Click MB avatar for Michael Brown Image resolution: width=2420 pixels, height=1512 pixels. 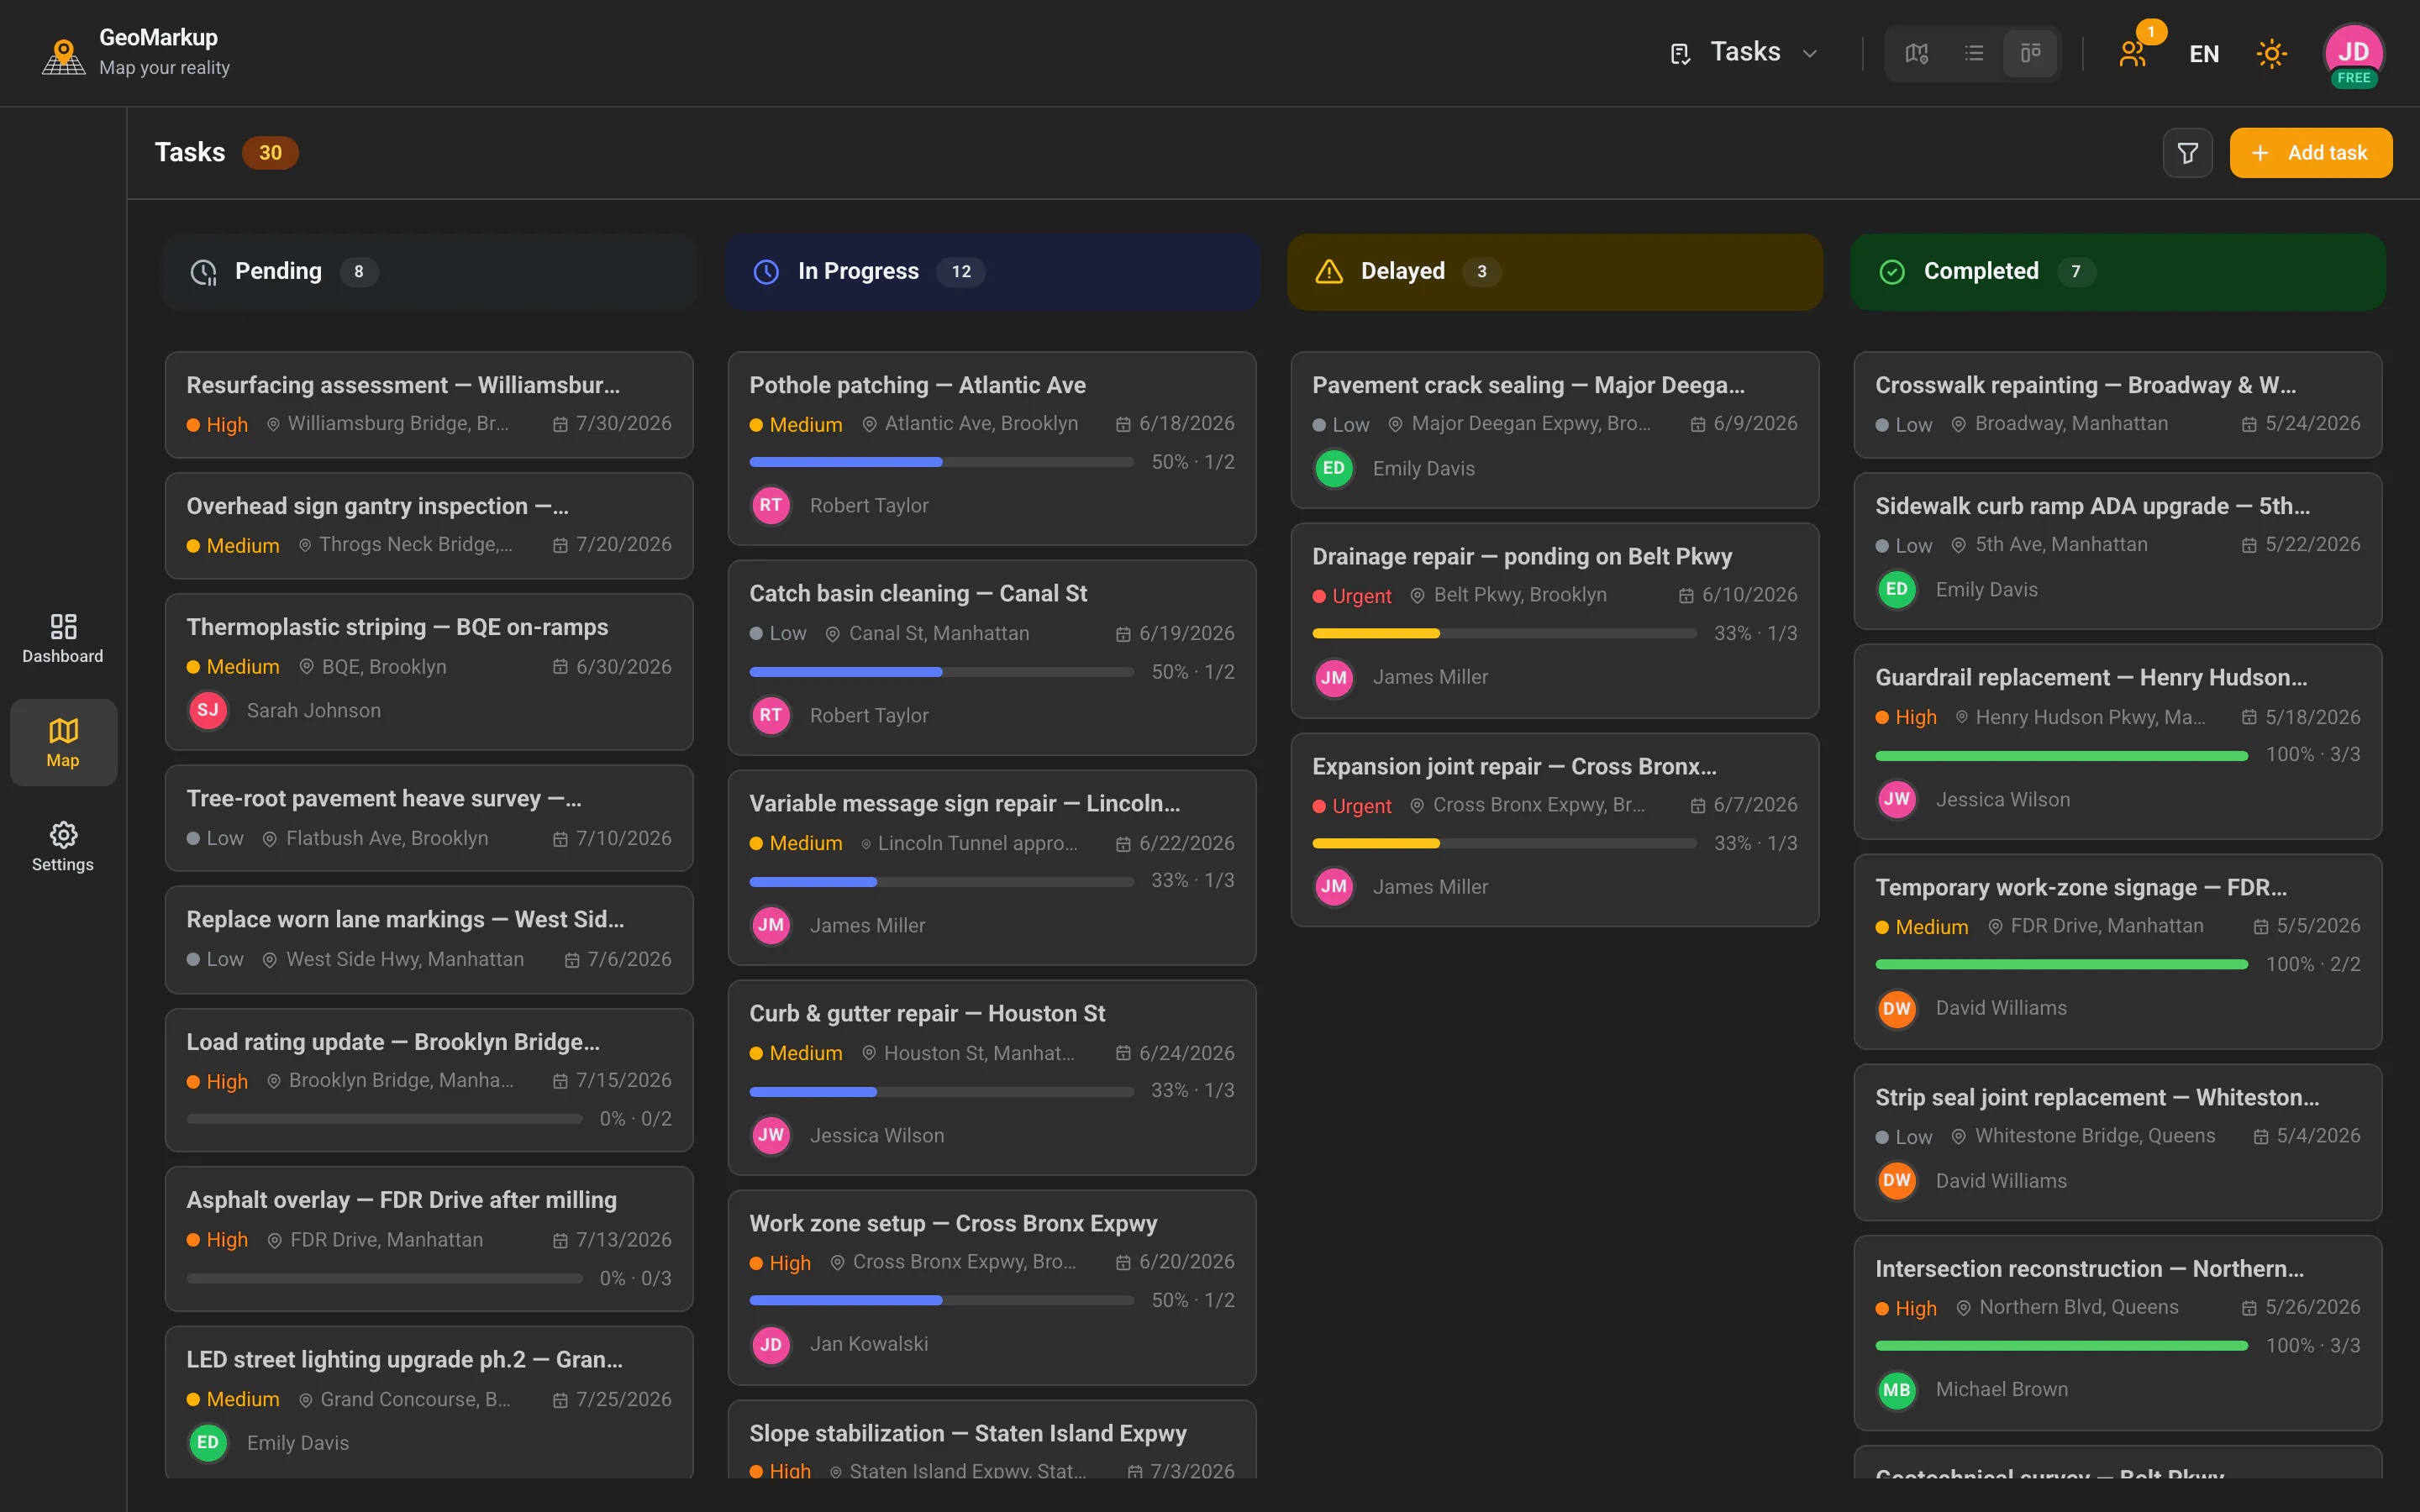pos(1897,1389)
